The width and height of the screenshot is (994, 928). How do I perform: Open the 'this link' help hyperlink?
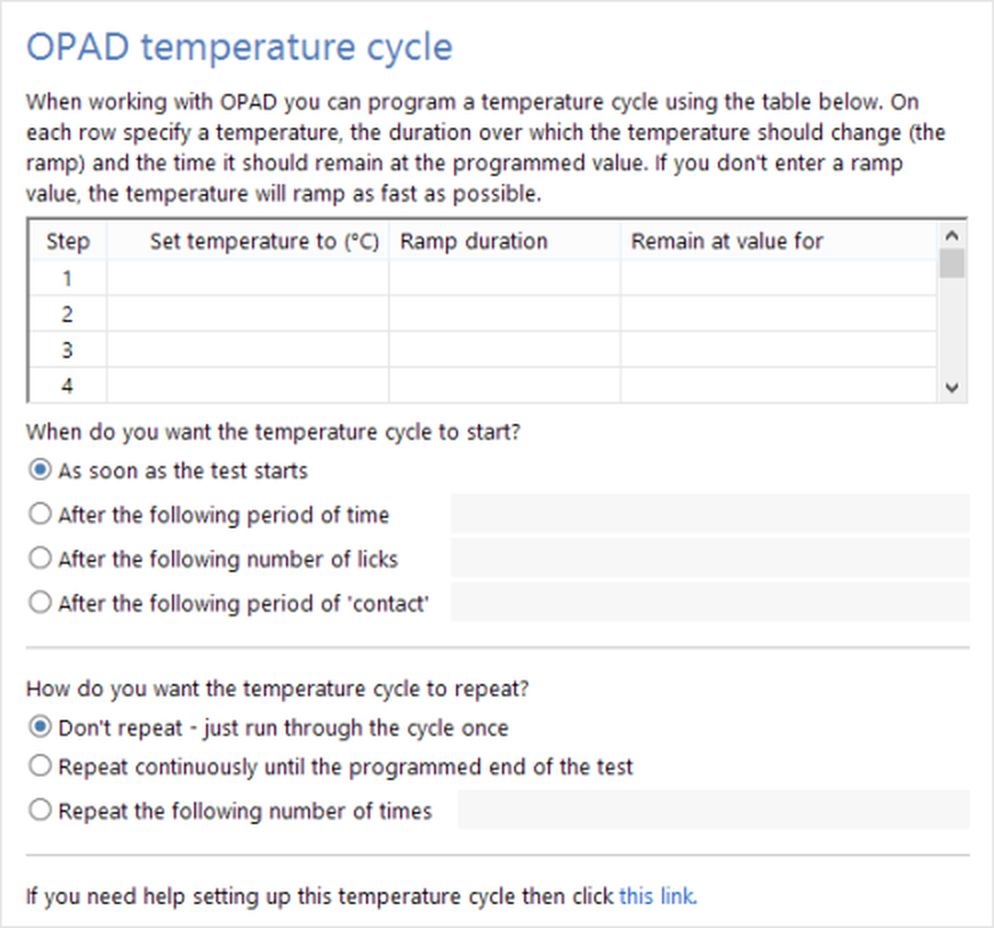(x=657, y=896)
